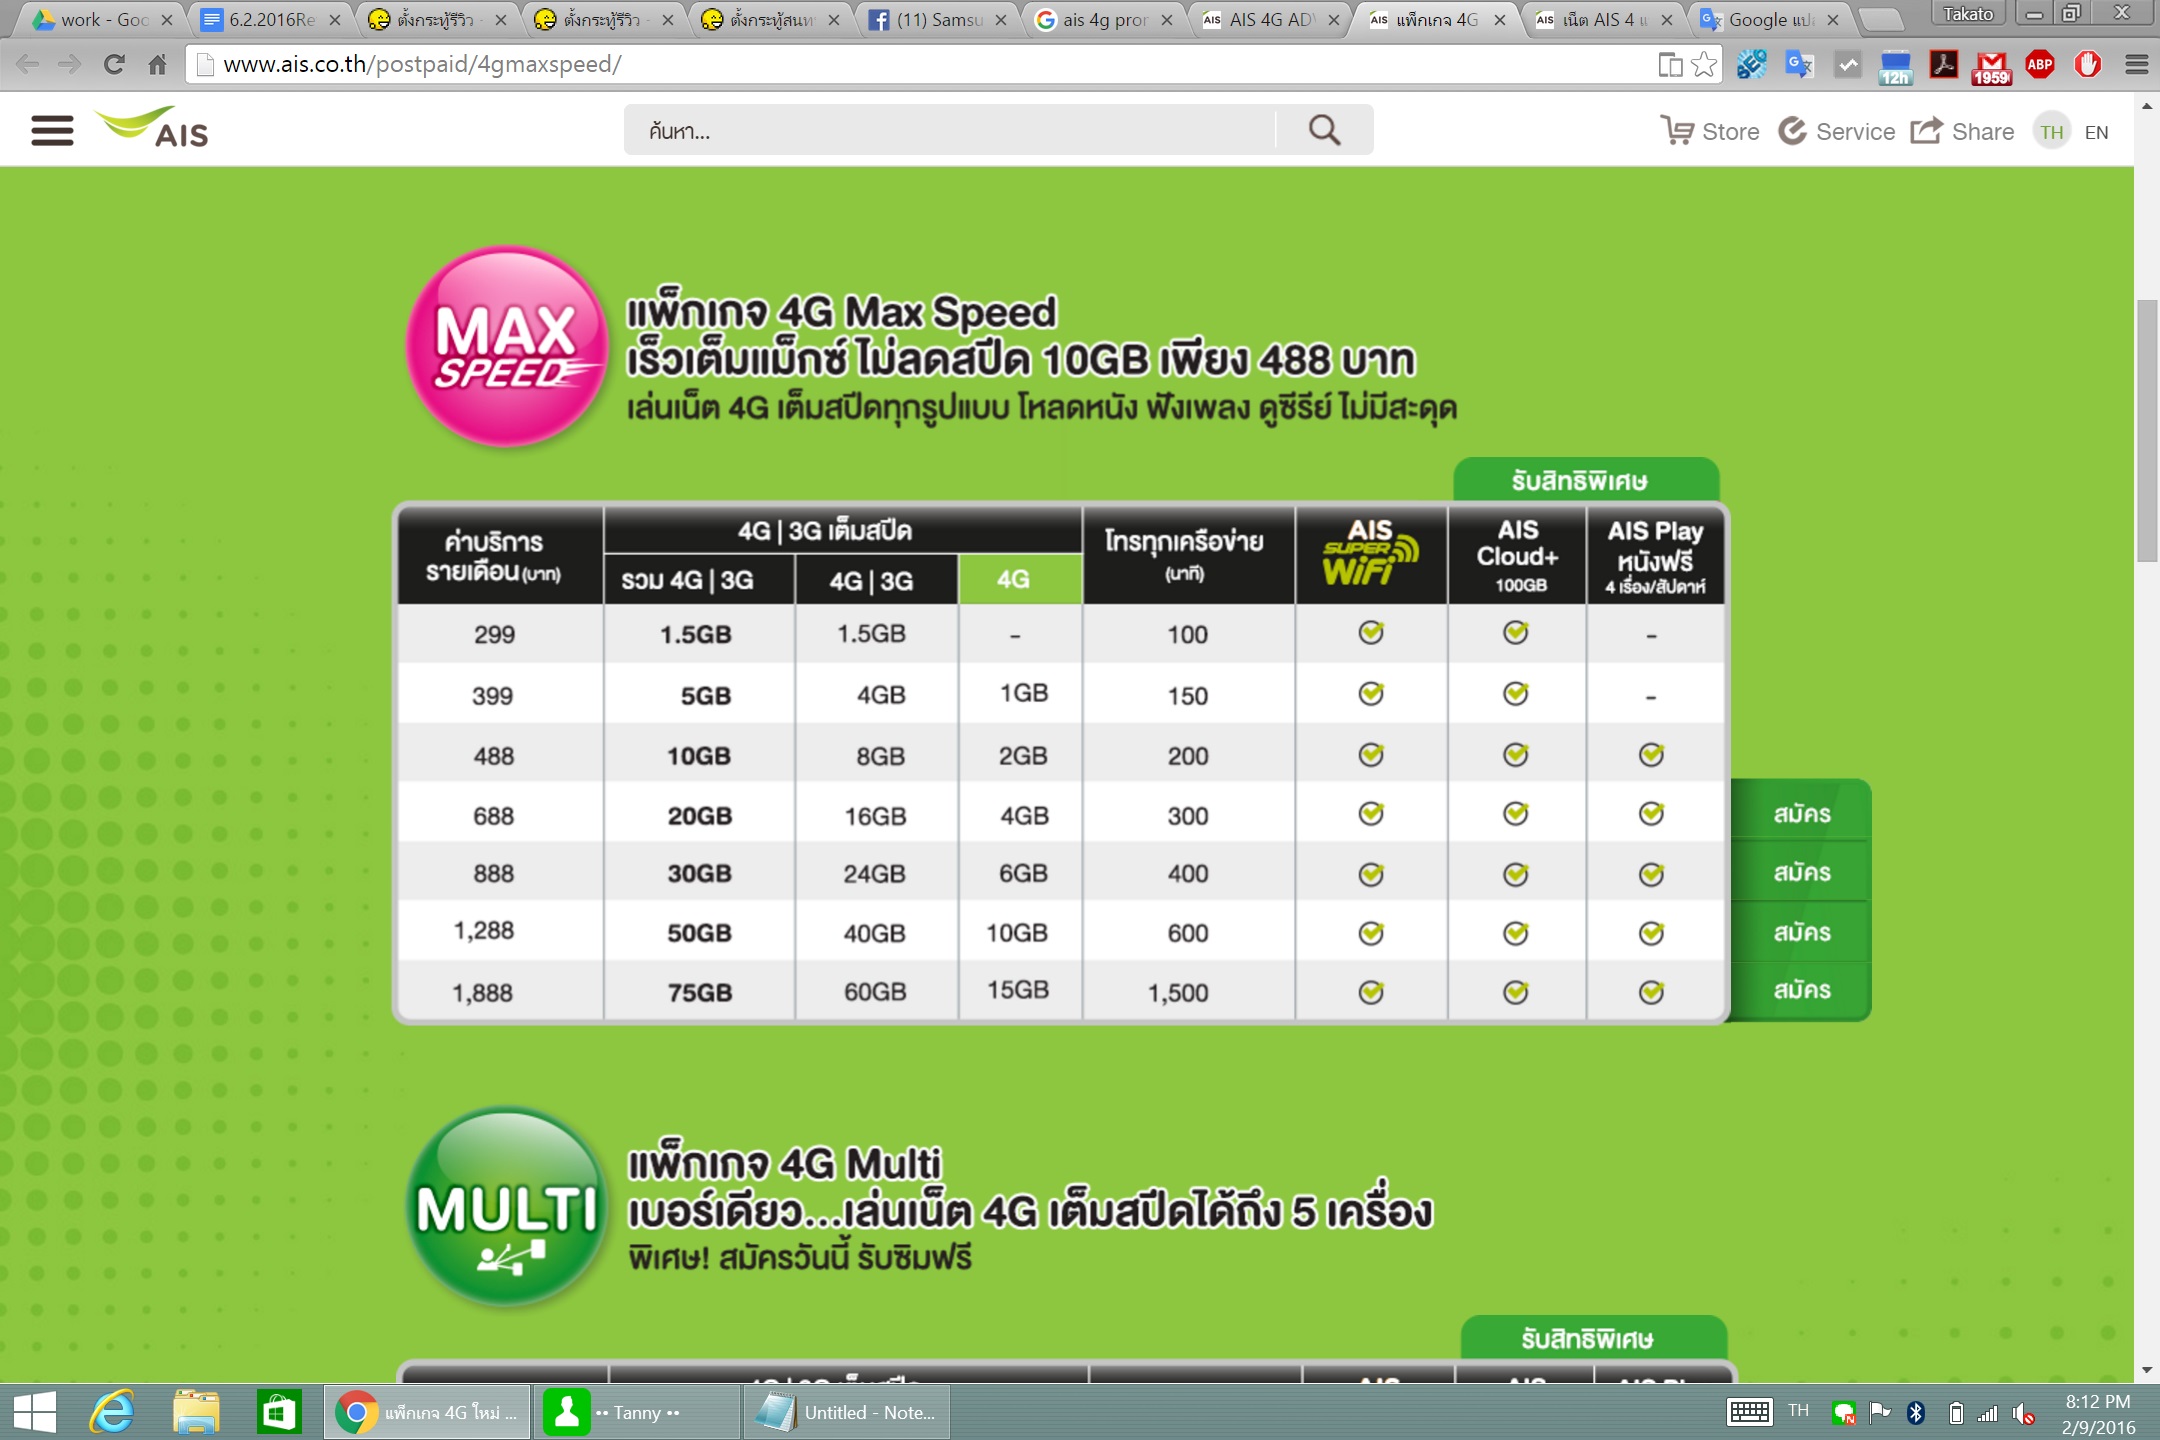Bookmark this page with the star
This screenshot has height=1440, width=2160.
1704,65
